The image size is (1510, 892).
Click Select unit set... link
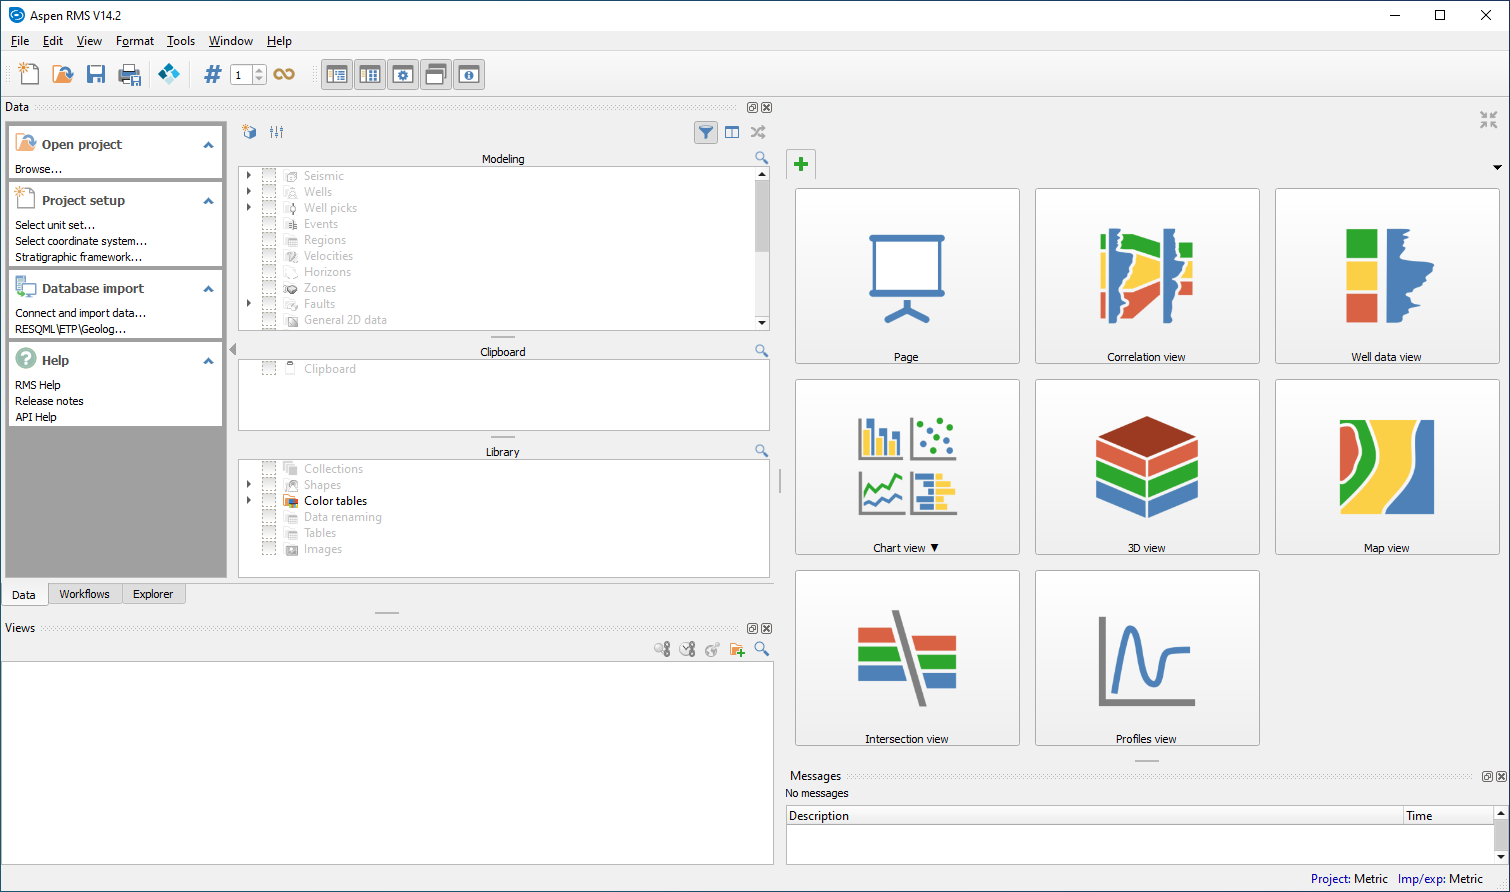click(55, 225)
